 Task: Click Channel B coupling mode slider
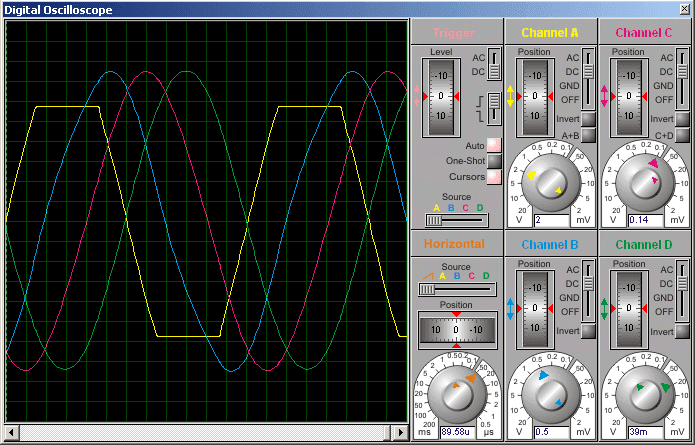(x=588, y=291)
